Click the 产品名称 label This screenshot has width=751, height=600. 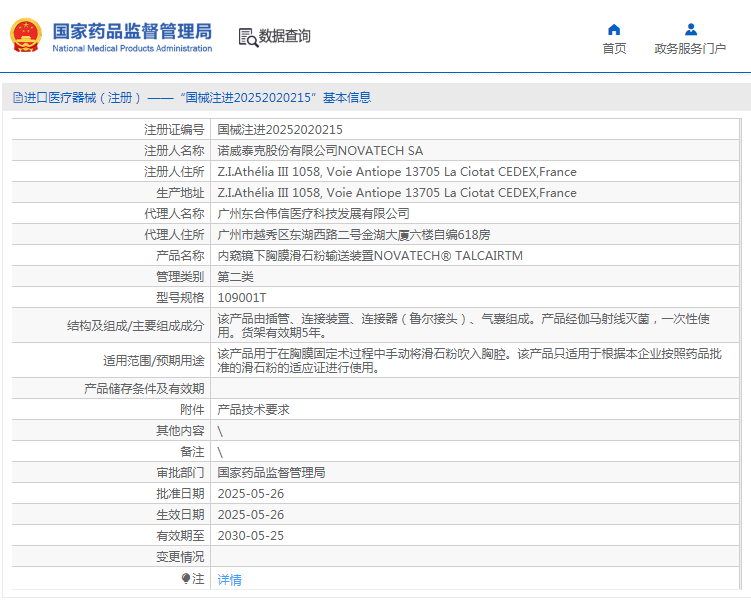pos(180,256)
